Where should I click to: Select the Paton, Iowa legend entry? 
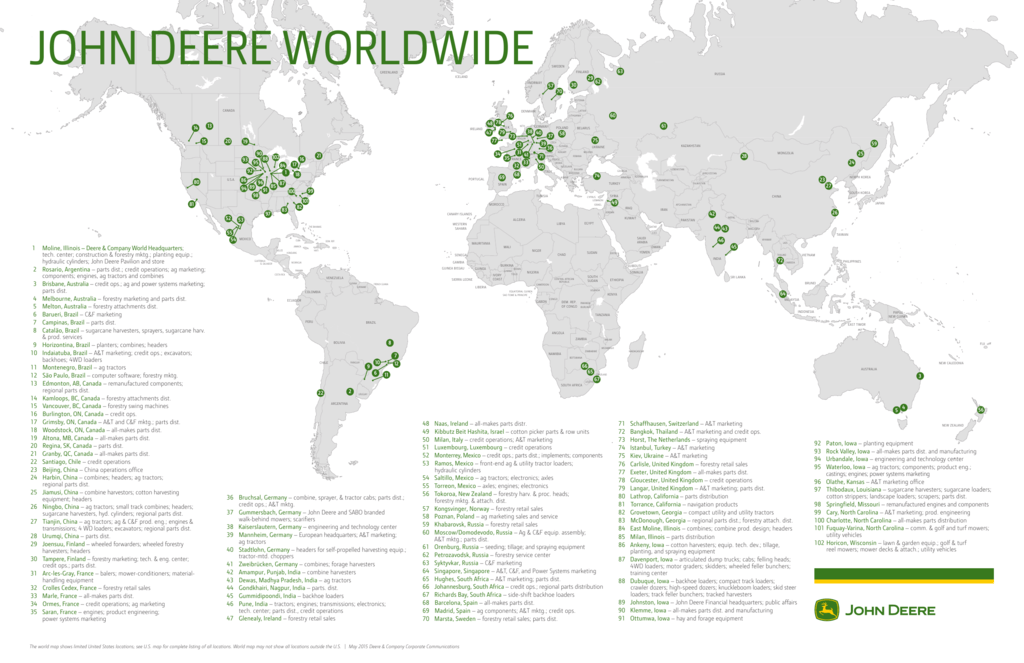pyautogui.click(x=863, y=443)
